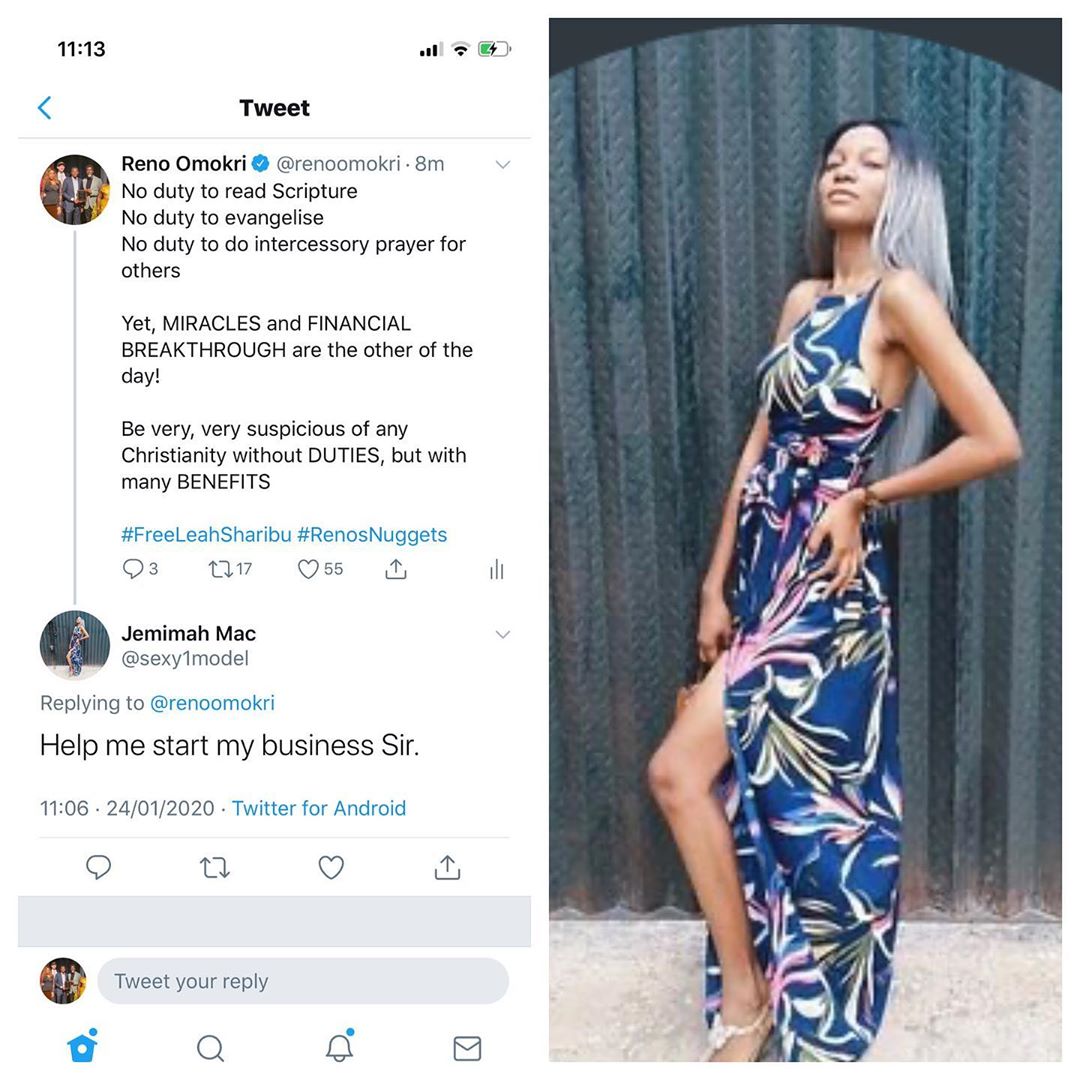Screen dimensions: 1080x1080
Task: Switch to the Home tab
Action: pyautogui.click(x=83, y=1047)
